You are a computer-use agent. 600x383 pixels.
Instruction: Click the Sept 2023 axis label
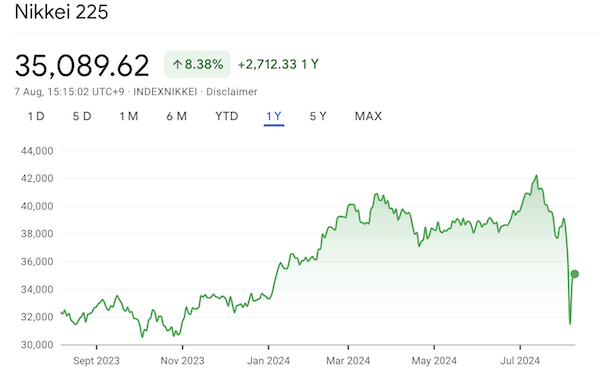pyautogui.click(x=96, y=360)
